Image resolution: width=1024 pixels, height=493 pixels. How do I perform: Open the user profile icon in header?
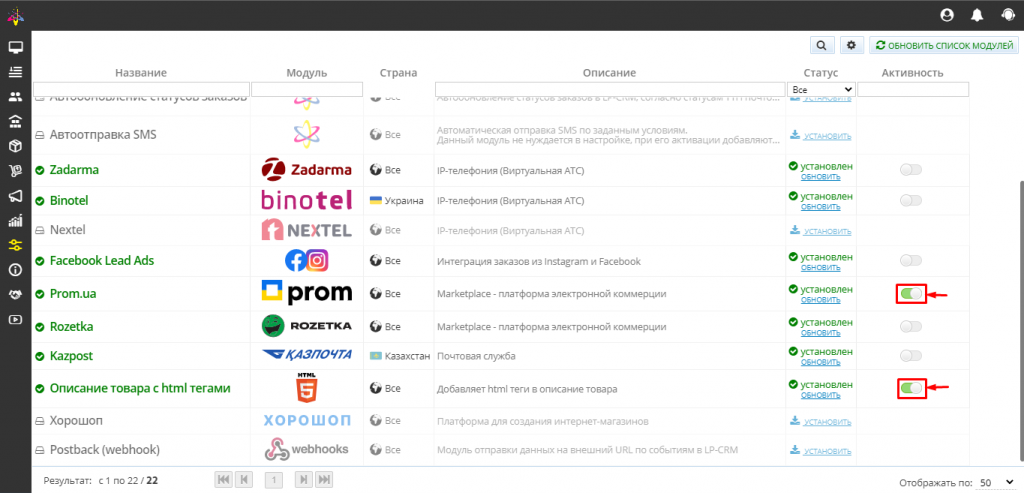pyautogui.click(x=946, y=16)
